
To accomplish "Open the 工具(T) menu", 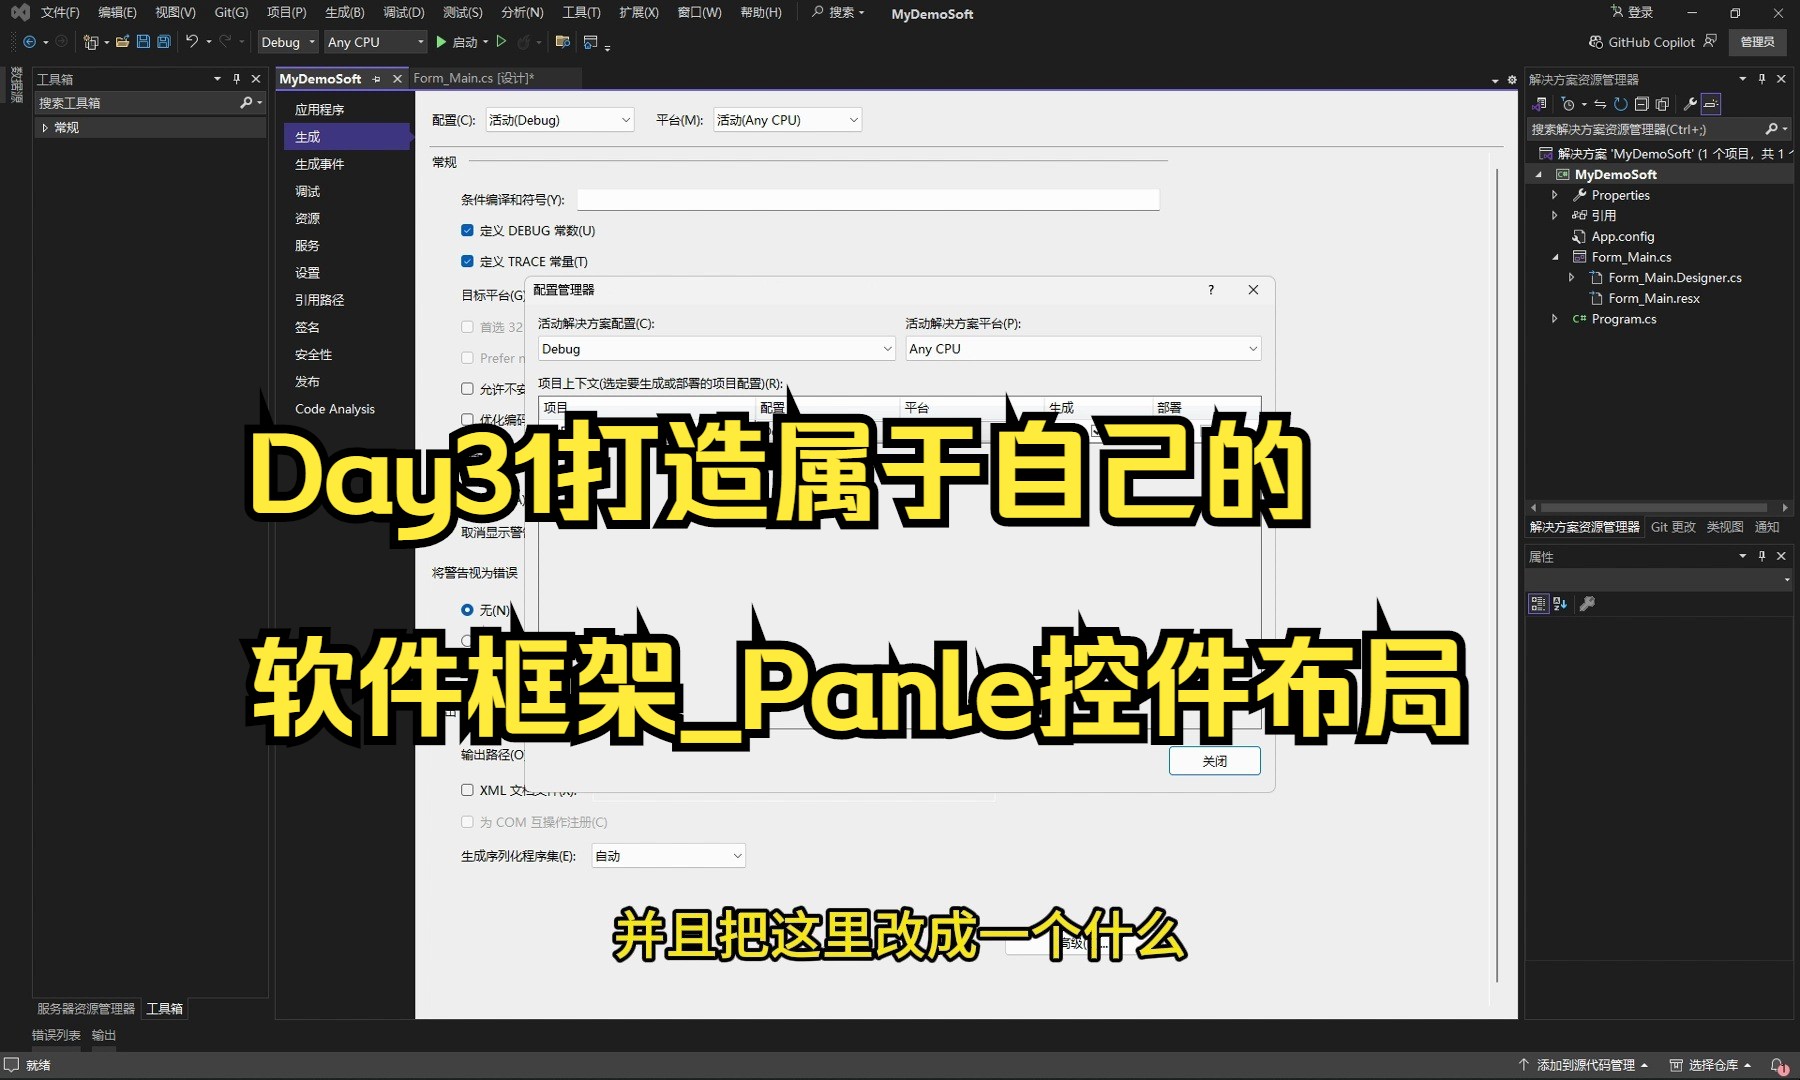I will pyautogui.click(x=581, y=12).
